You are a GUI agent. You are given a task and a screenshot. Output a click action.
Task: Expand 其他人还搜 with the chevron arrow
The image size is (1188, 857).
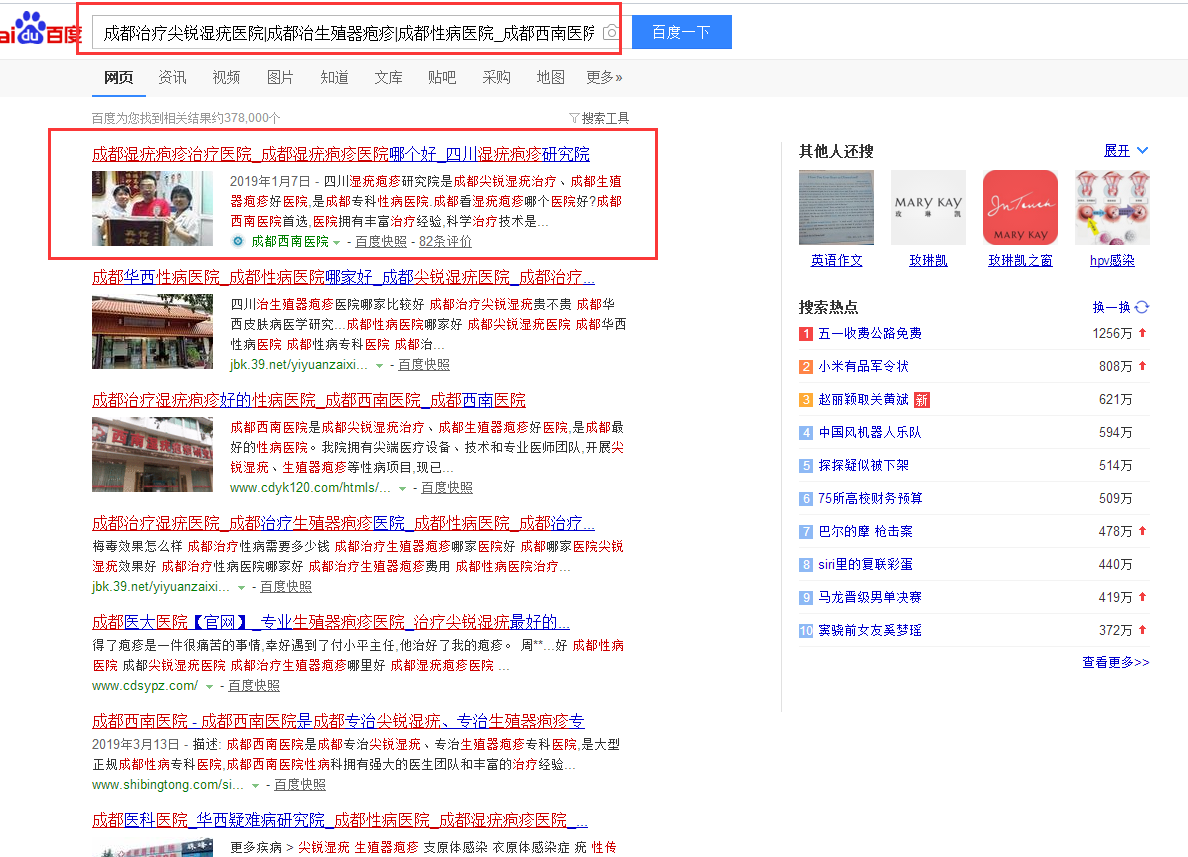[x=1143, y=151]
